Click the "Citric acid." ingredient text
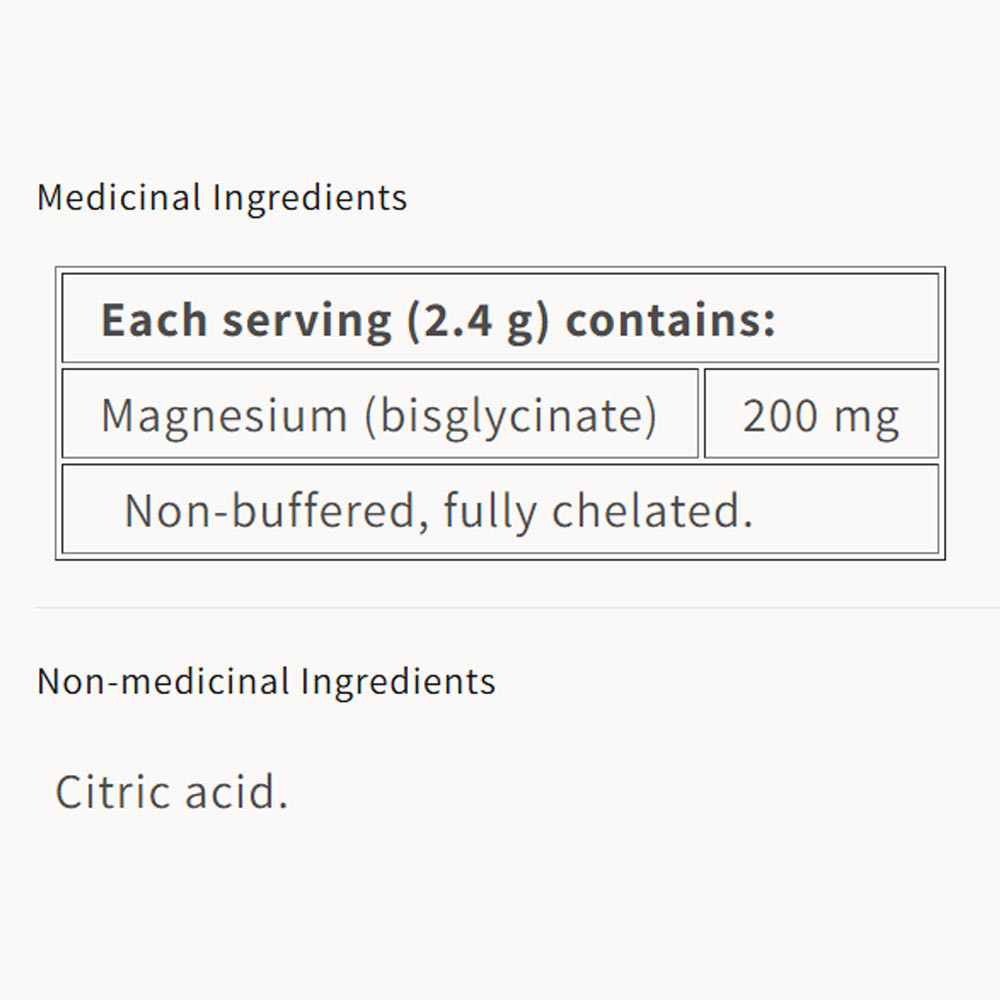 coord(171,792)
